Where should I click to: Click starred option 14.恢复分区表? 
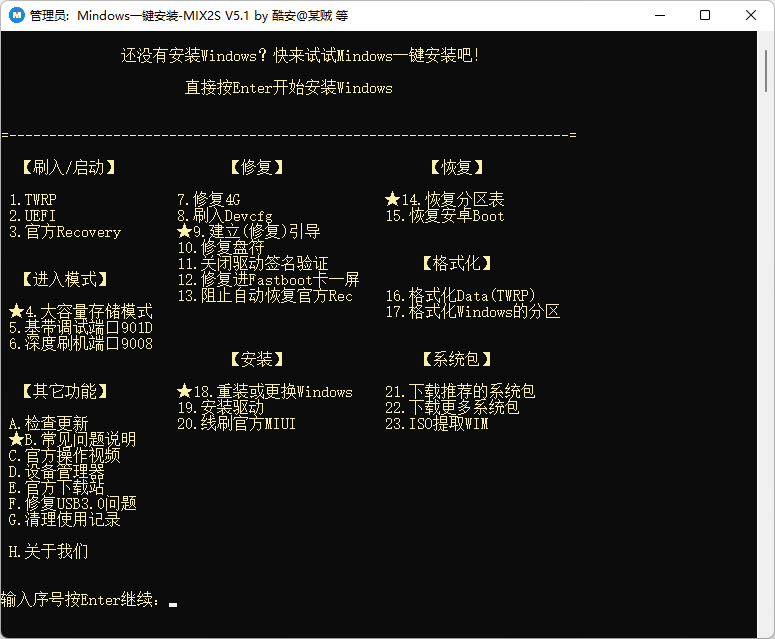(x=444, y=200)
